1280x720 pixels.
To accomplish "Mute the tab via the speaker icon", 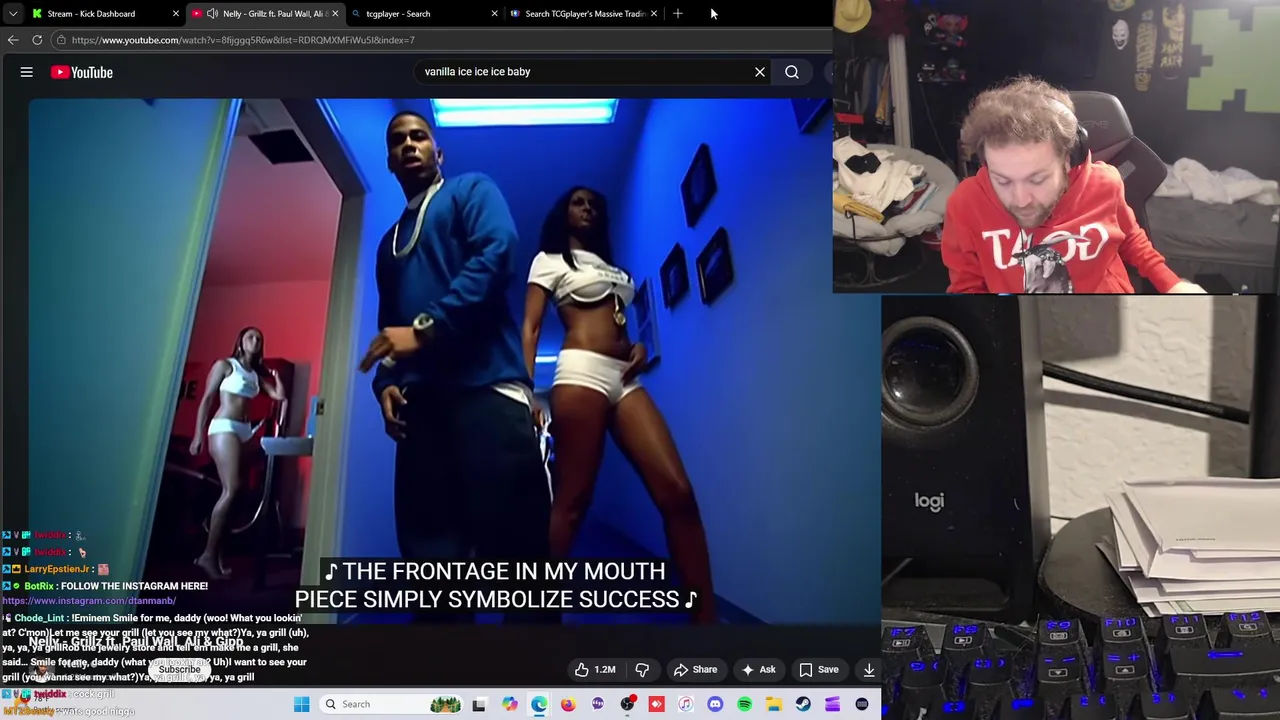I will point(212,14).
